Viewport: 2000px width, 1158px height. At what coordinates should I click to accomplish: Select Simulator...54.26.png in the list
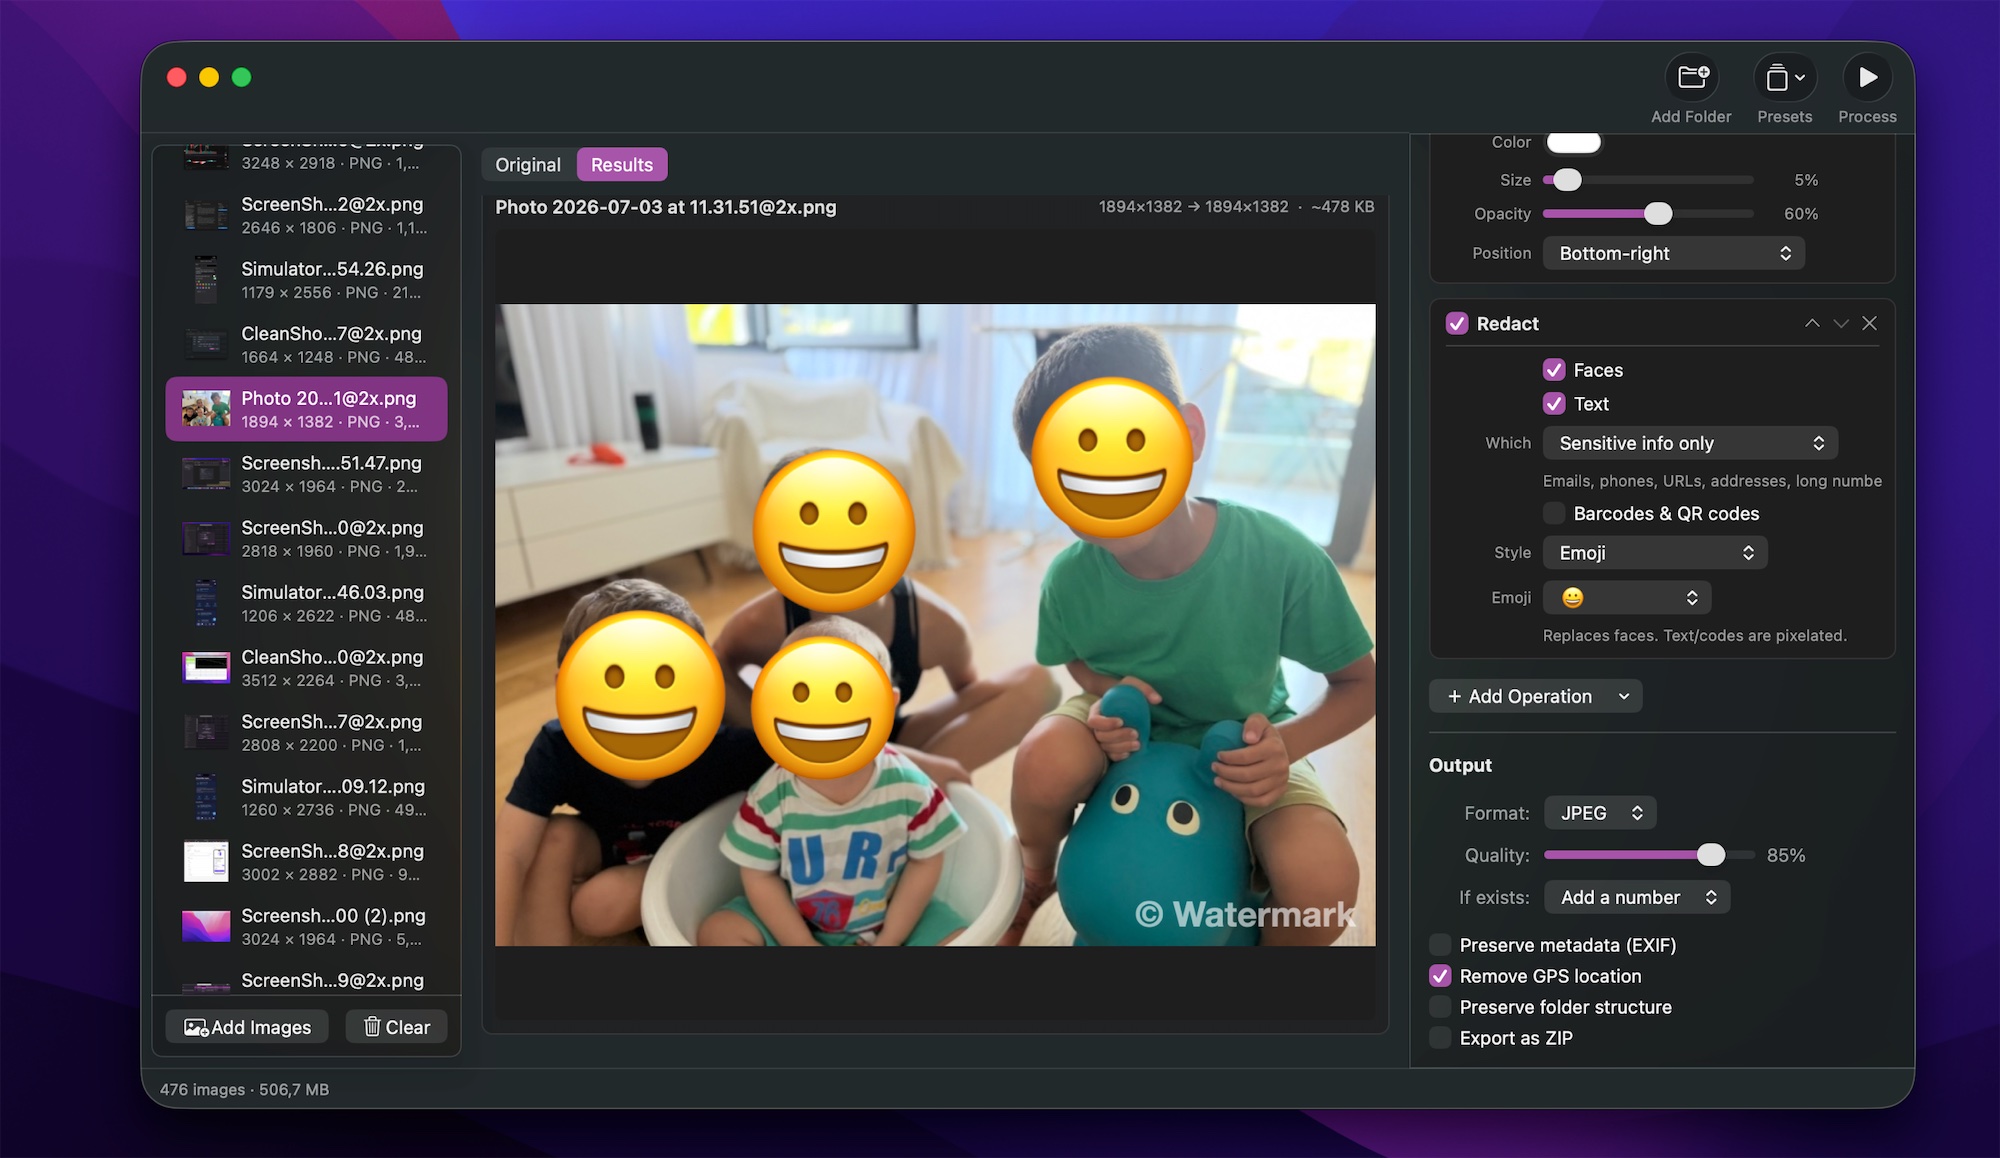click(306, 280)
